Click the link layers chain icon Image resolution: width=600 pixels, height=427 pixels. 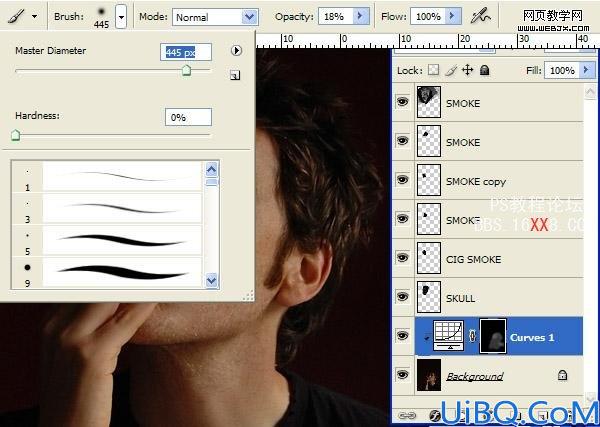point(407,416)
